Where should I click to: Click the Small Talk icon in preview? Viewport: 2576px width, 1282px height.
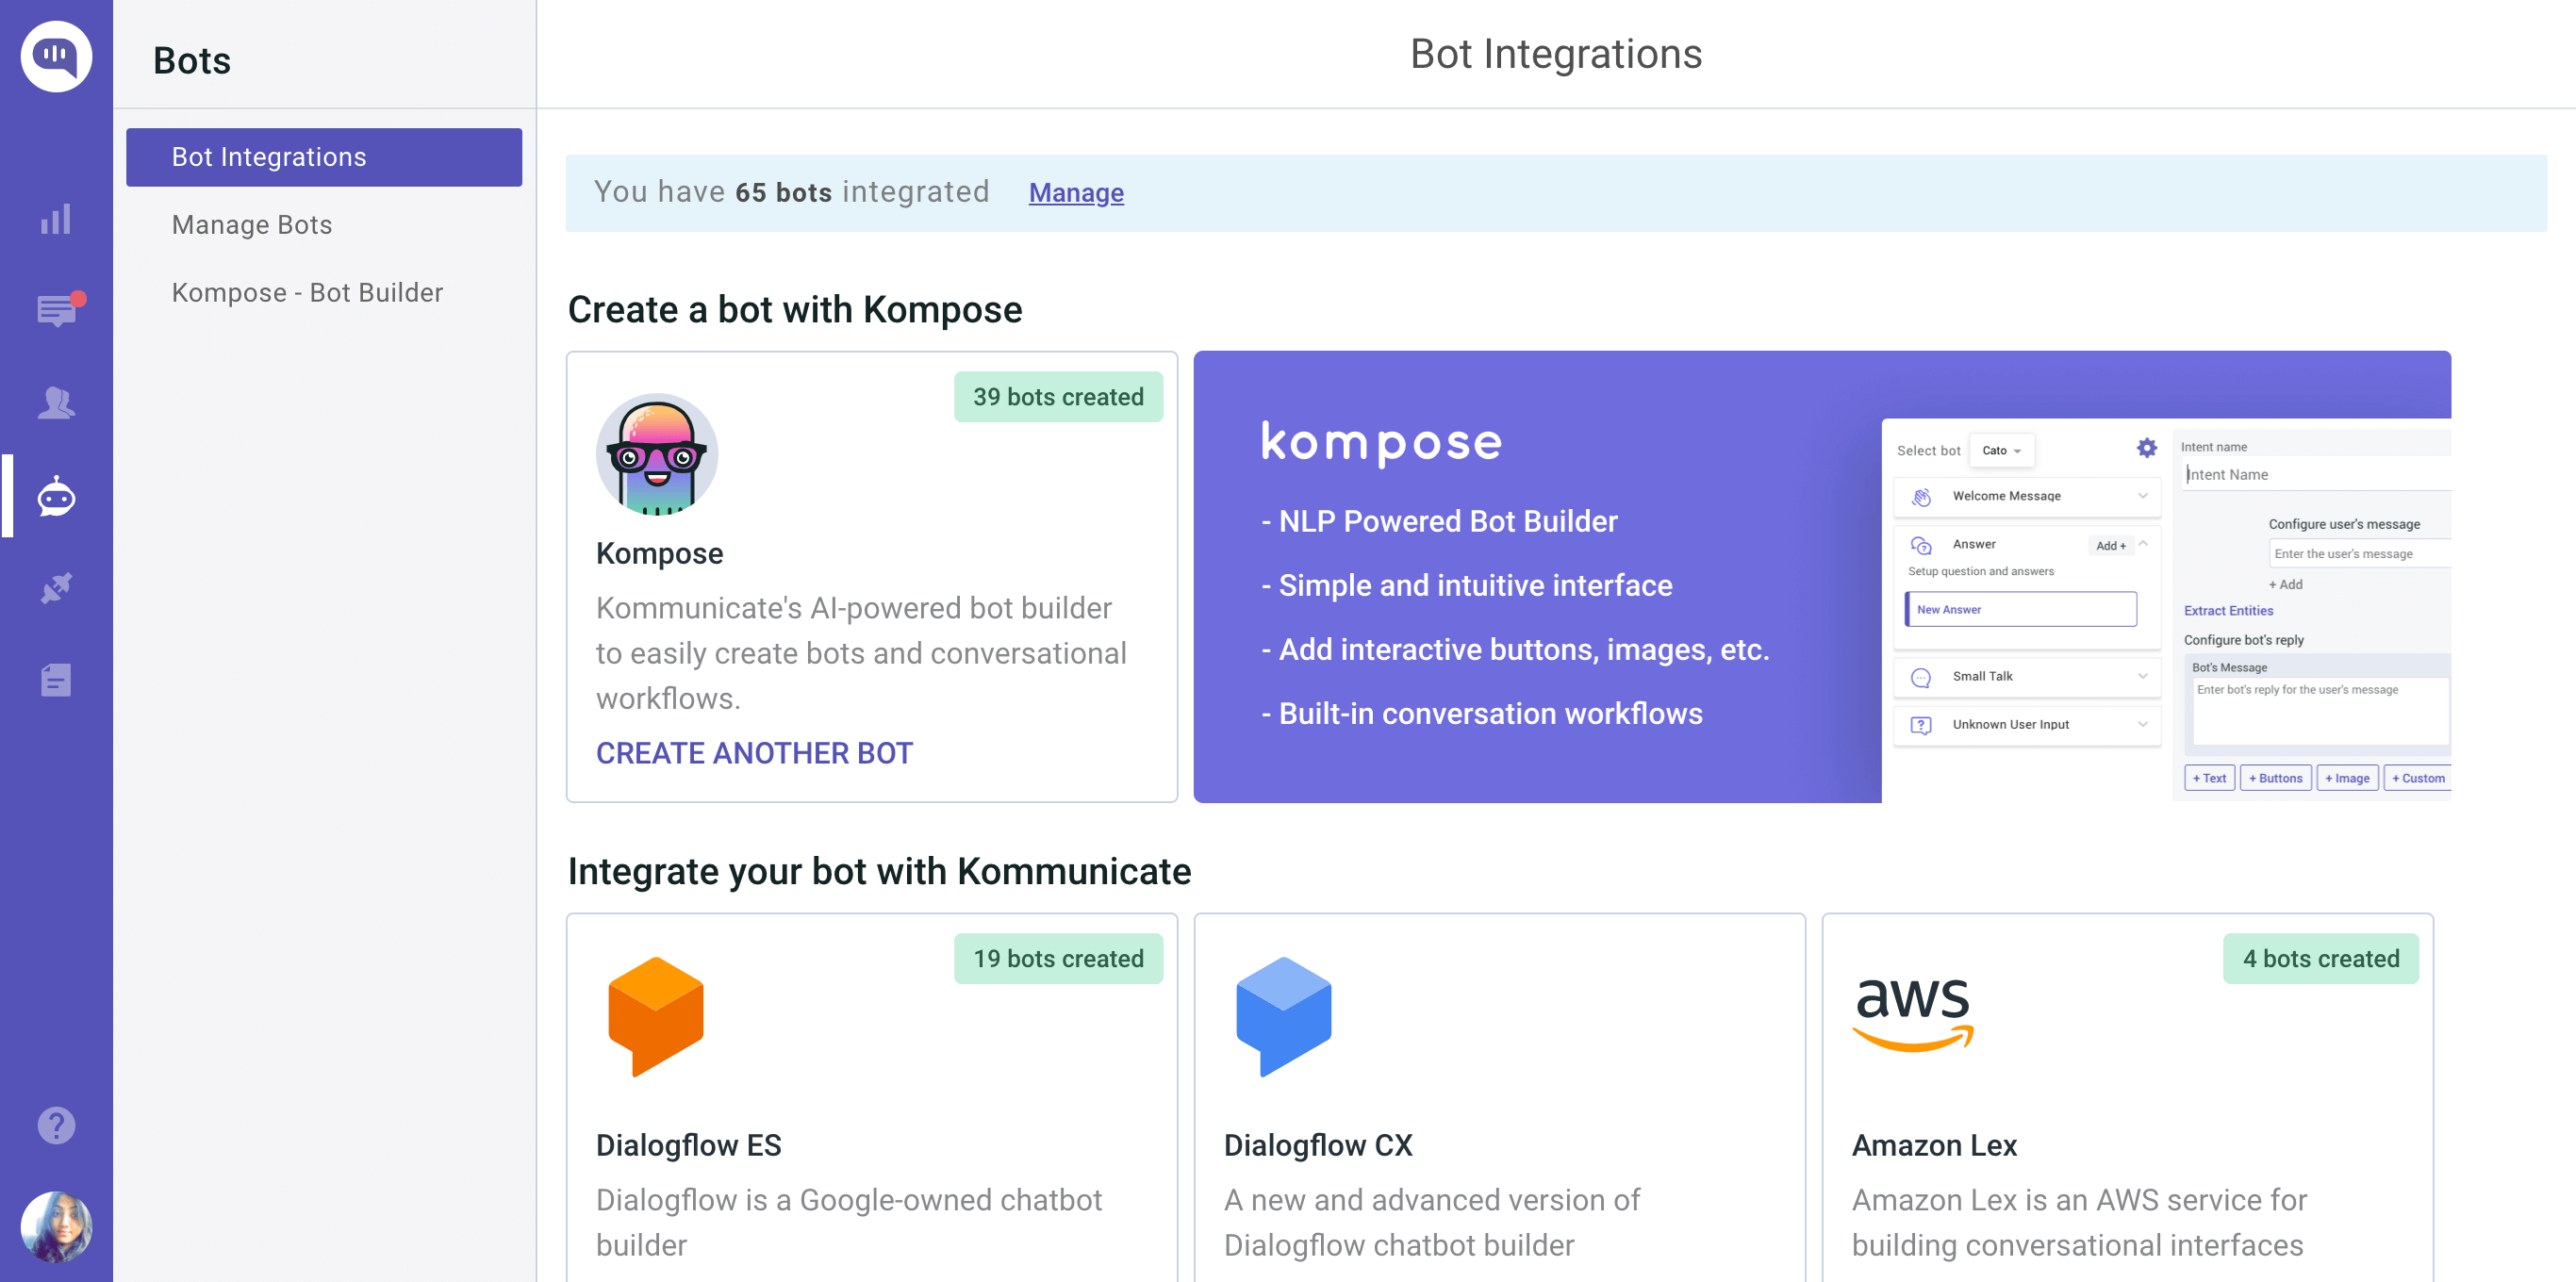click(1921, 677)
